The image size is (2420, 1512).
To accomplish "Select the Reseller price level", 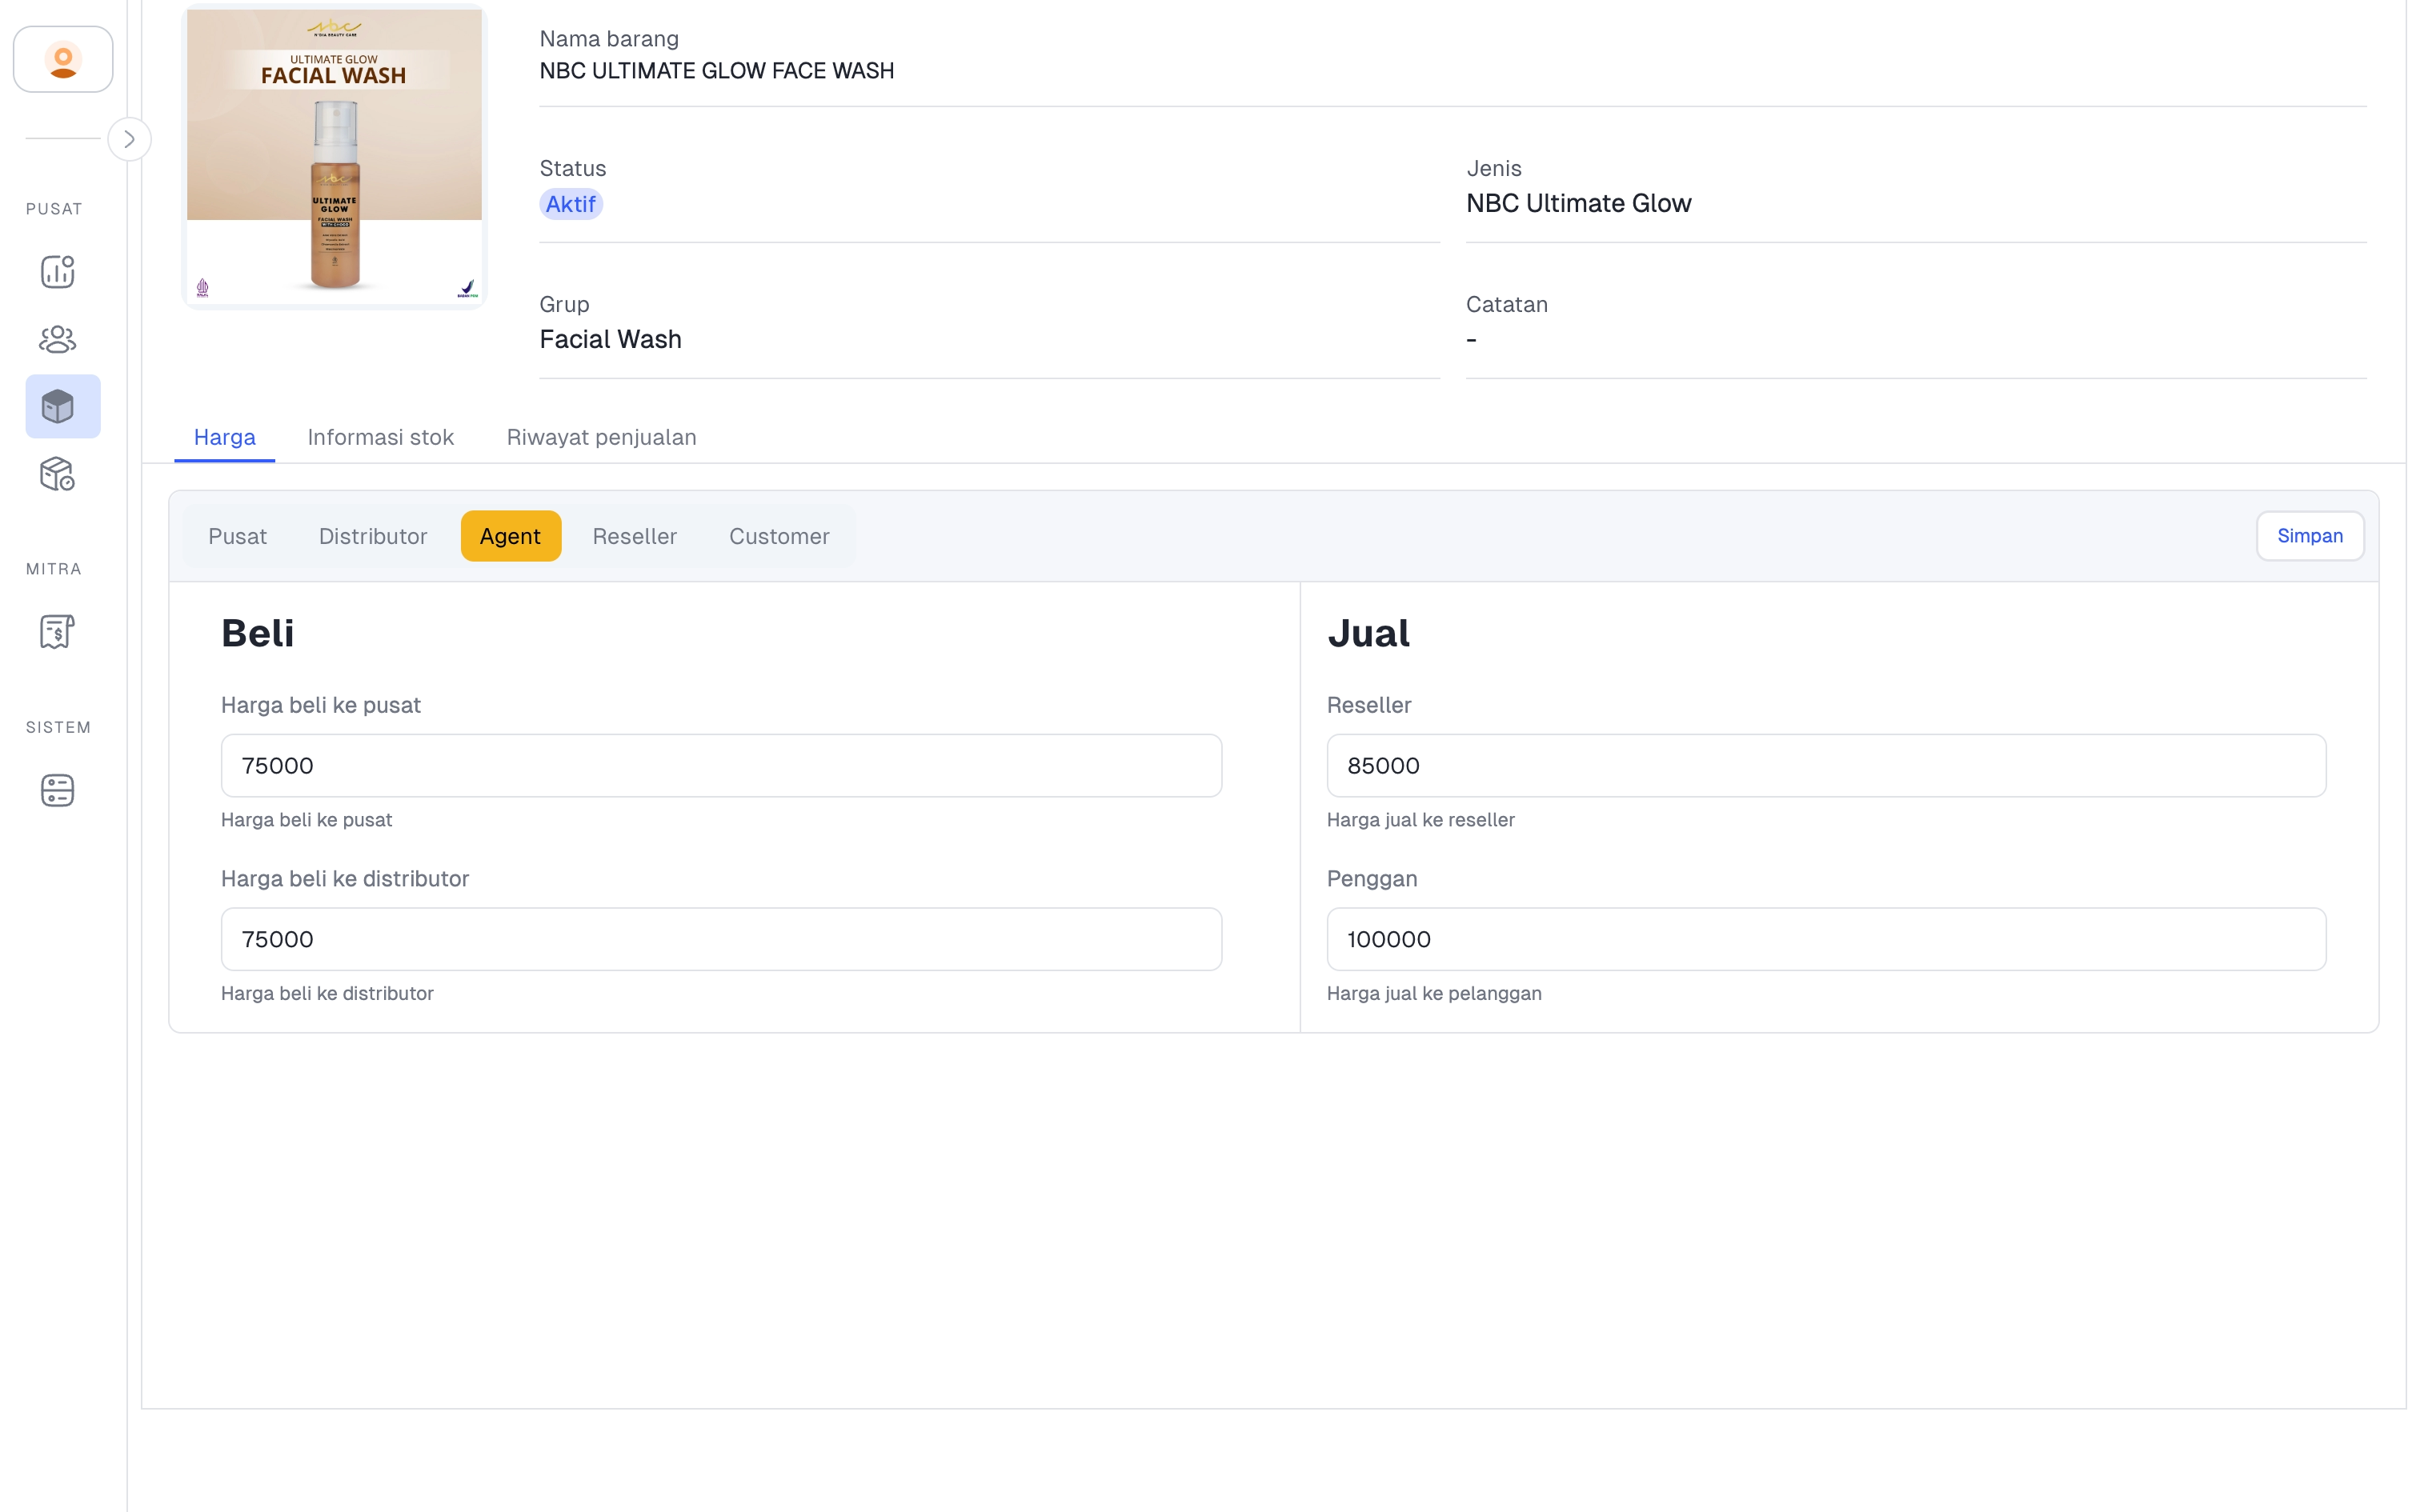I will 634,536.
